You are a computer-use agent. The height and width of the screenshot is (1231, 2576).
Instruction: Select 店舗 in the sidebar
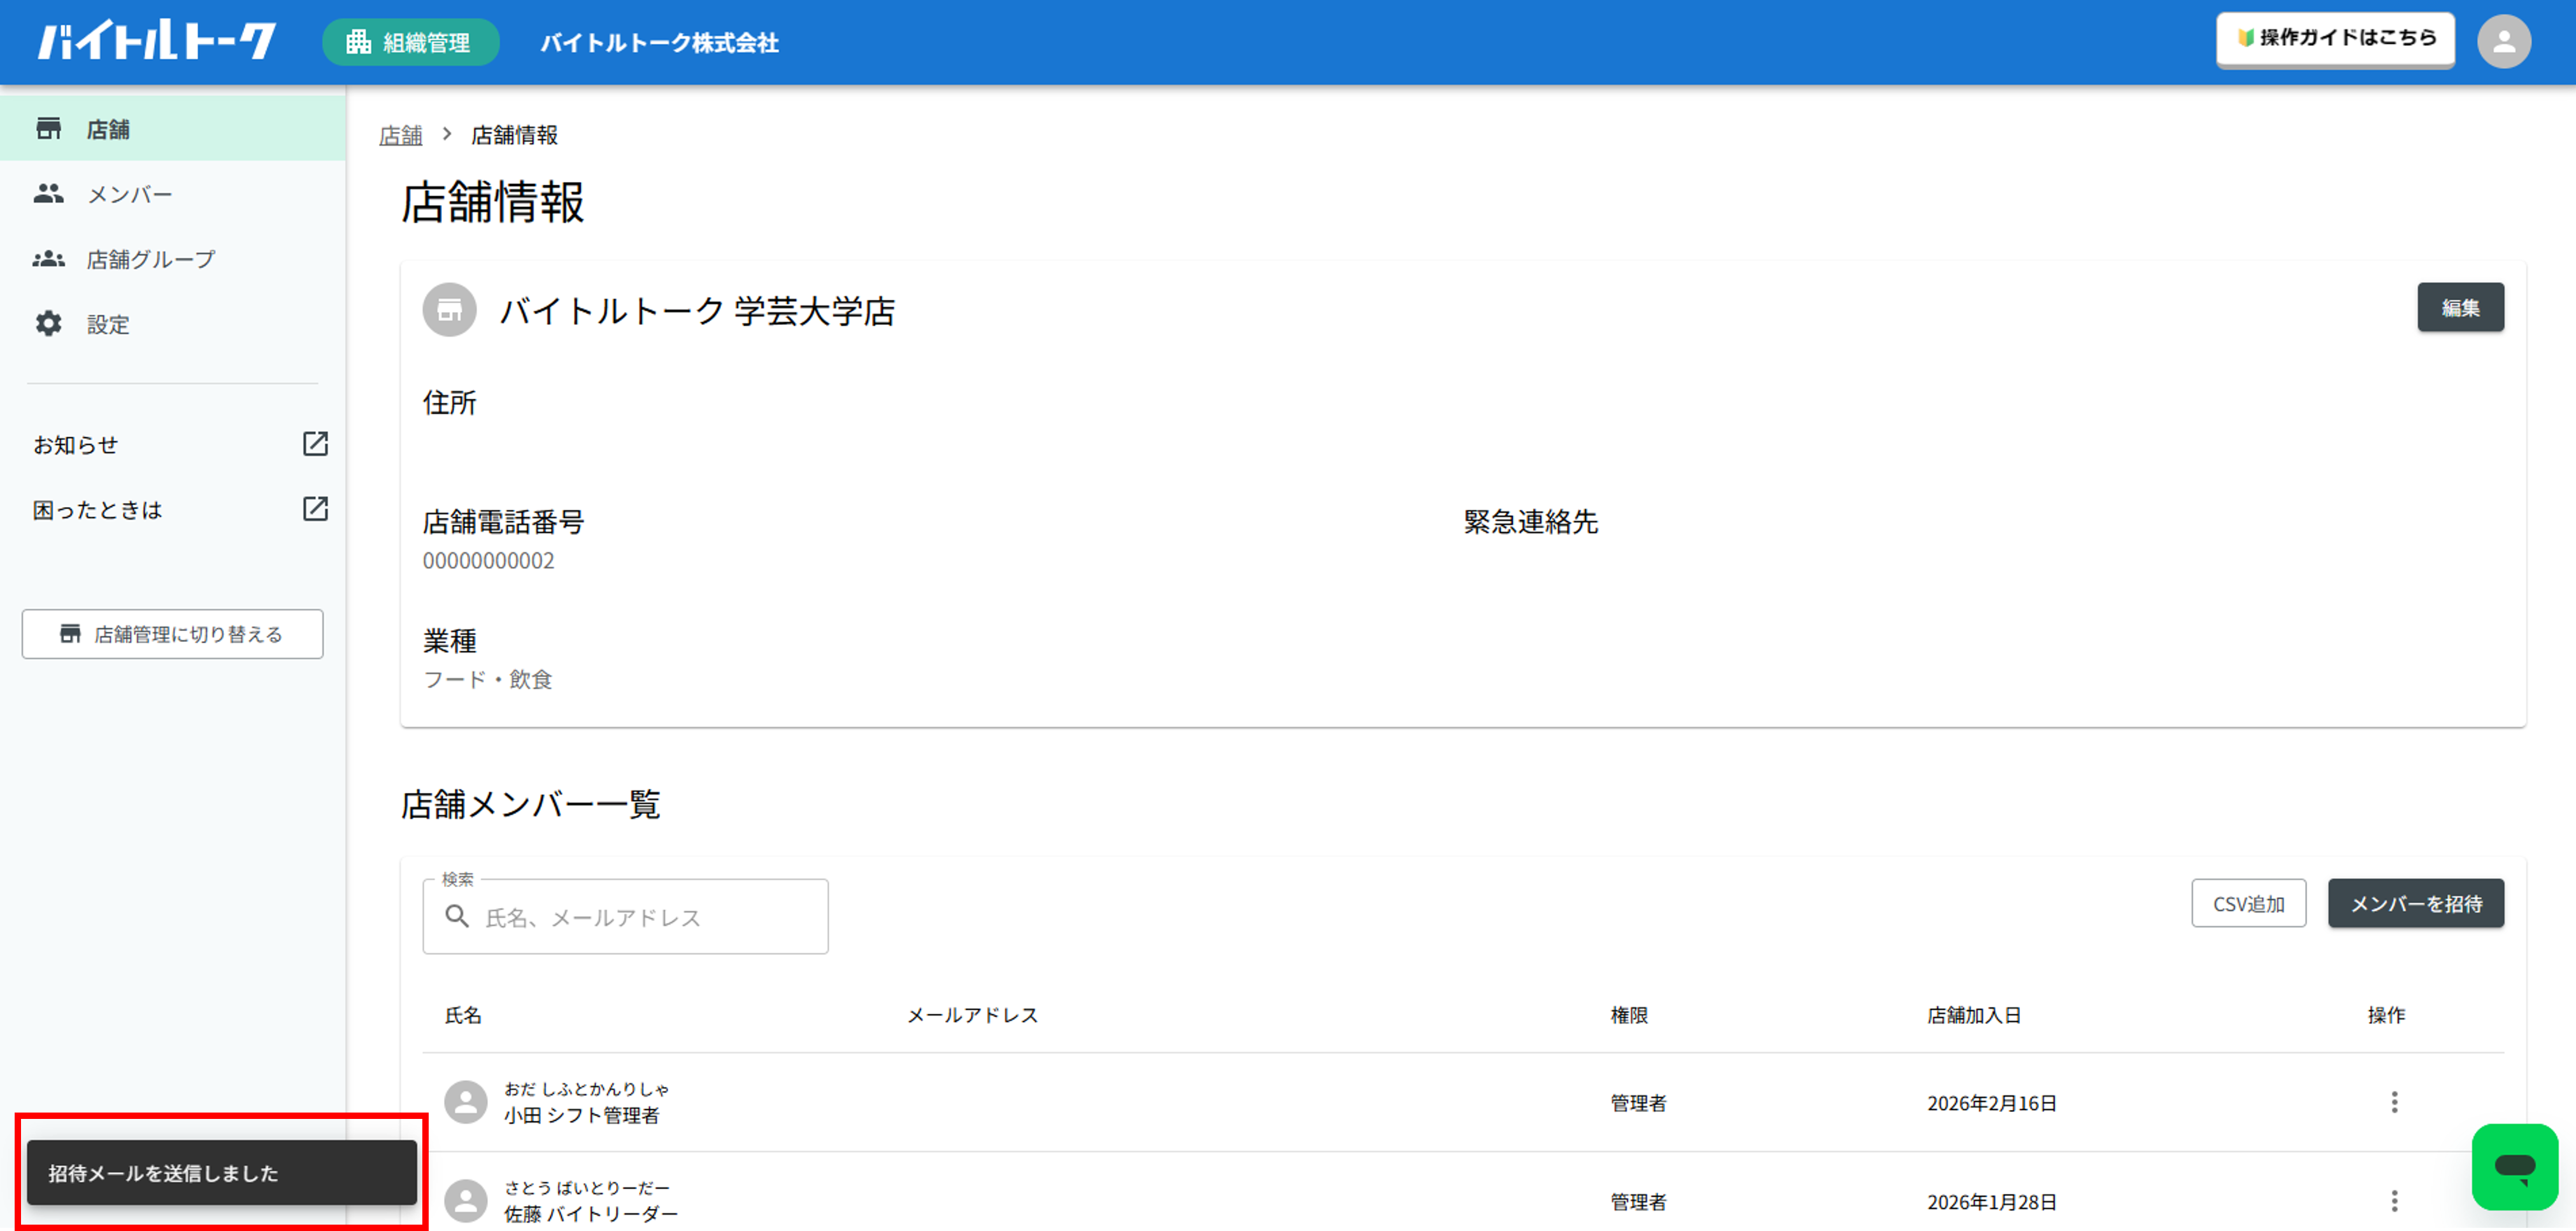pyautogui.click(x=173, y=129)
